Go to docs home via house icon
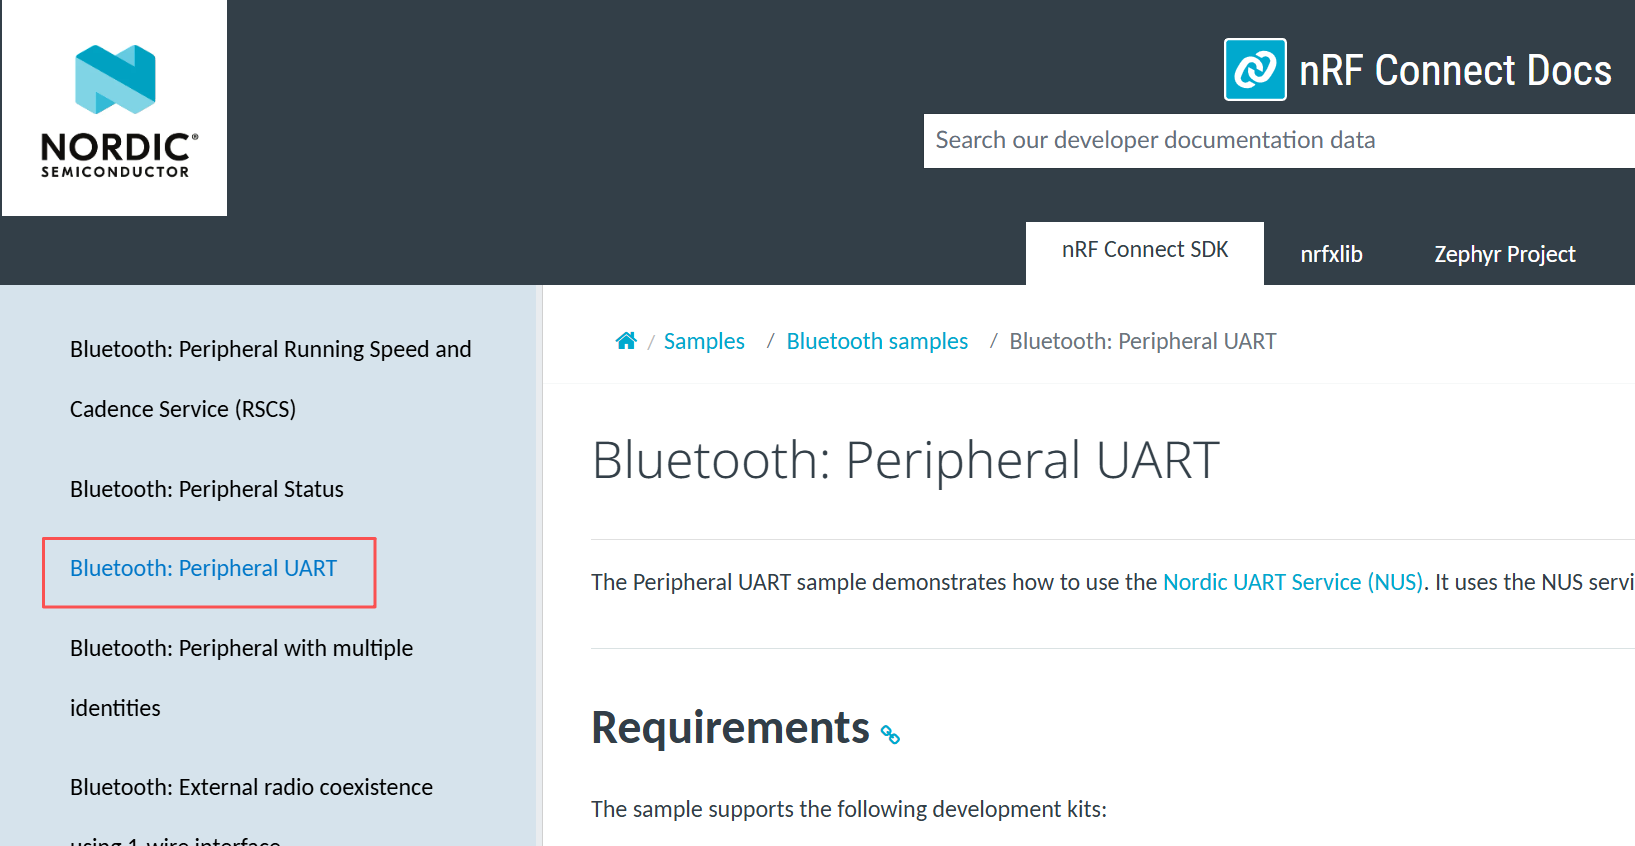 point(626,341)
